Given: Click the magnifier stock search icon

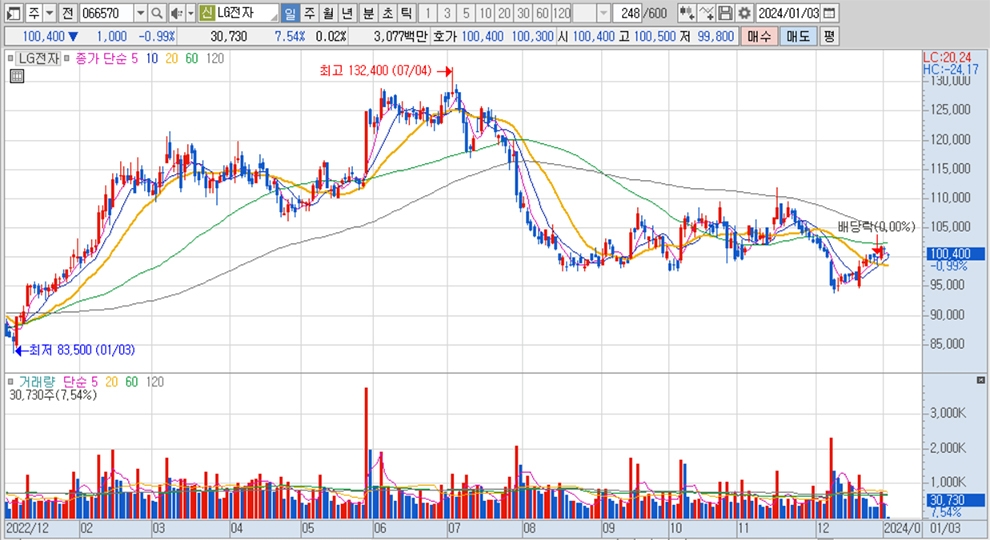Looking at the screenshot, I should tap(158, 13).
